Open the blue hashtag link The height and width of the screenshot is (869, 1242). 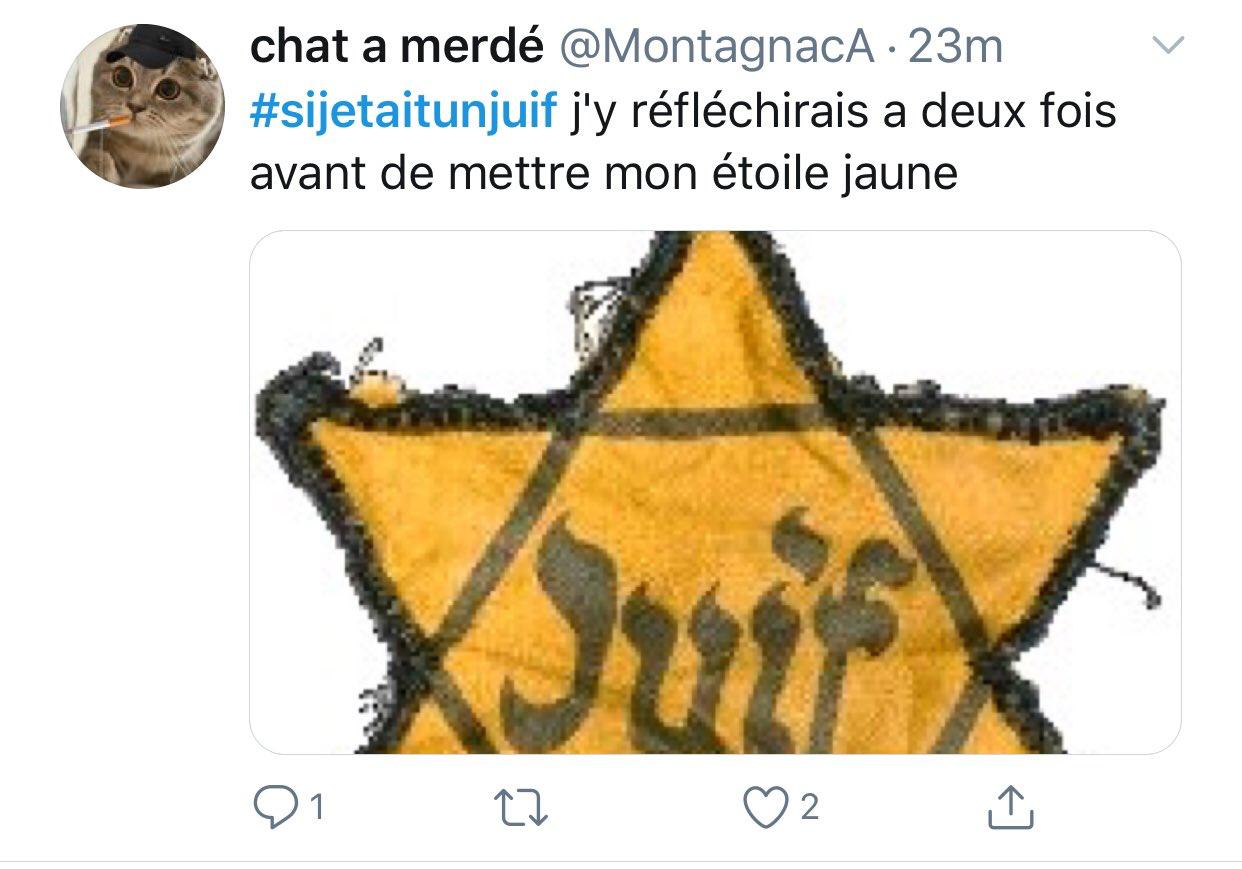(x=402, y=111)
